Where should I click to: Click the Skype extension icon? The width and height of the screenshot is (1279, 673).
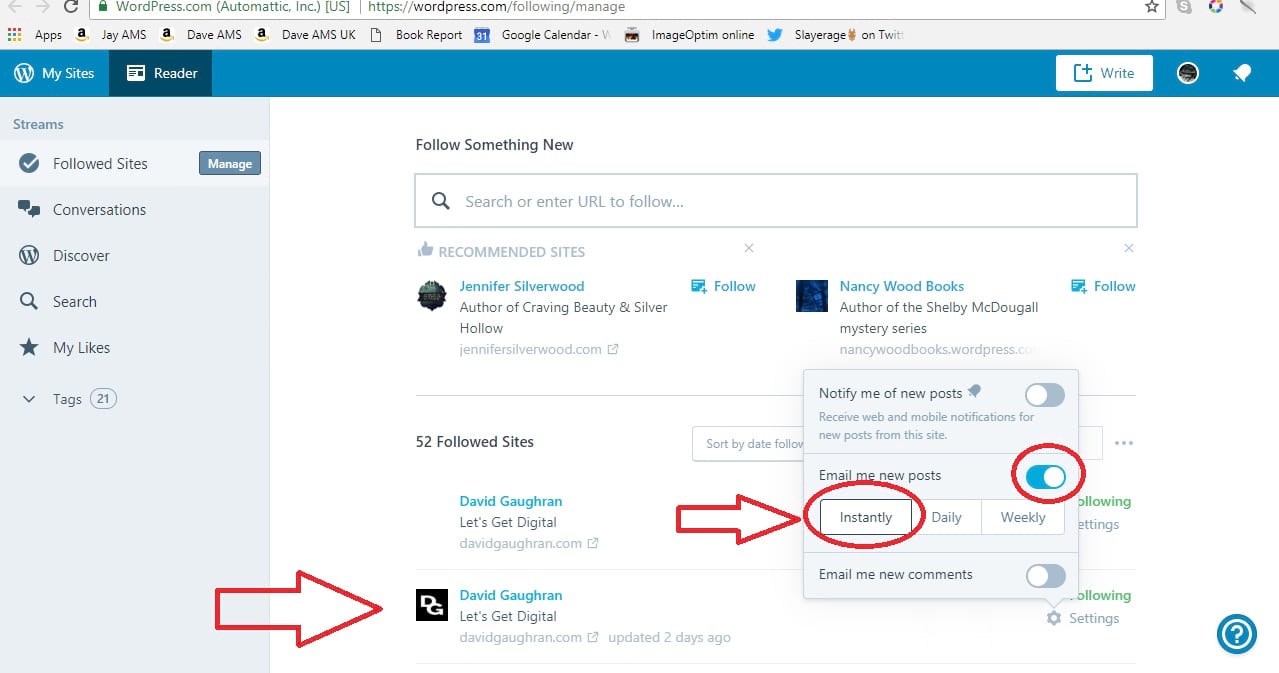tap(1185, 6)
